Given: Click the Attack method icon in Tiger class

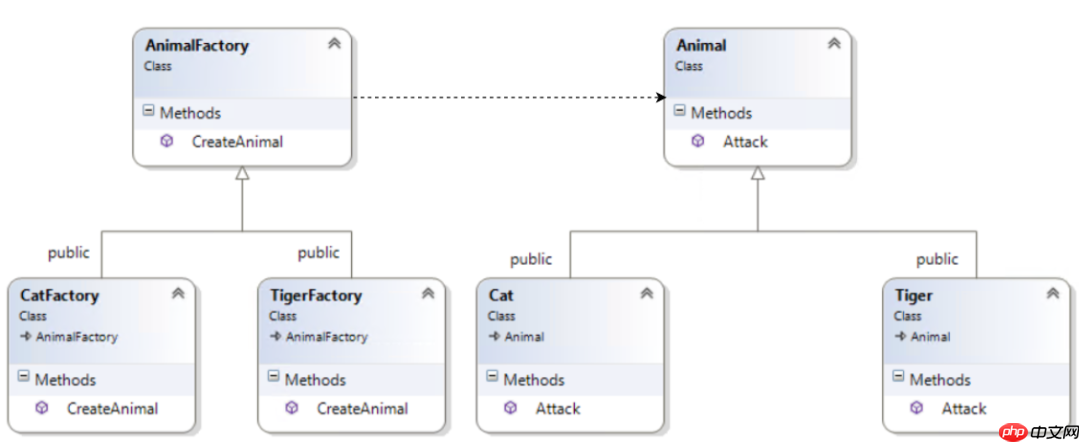Looking at the screenshot, I should coord(917,408).
